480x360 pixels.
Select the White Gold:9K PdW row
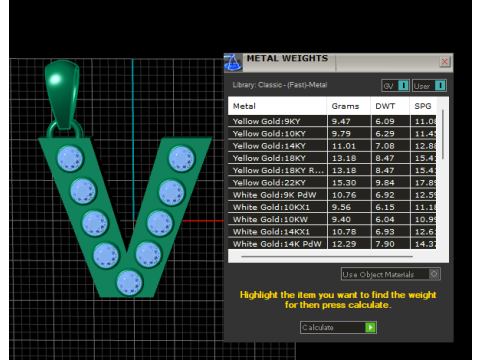click(x=332, y=195)
